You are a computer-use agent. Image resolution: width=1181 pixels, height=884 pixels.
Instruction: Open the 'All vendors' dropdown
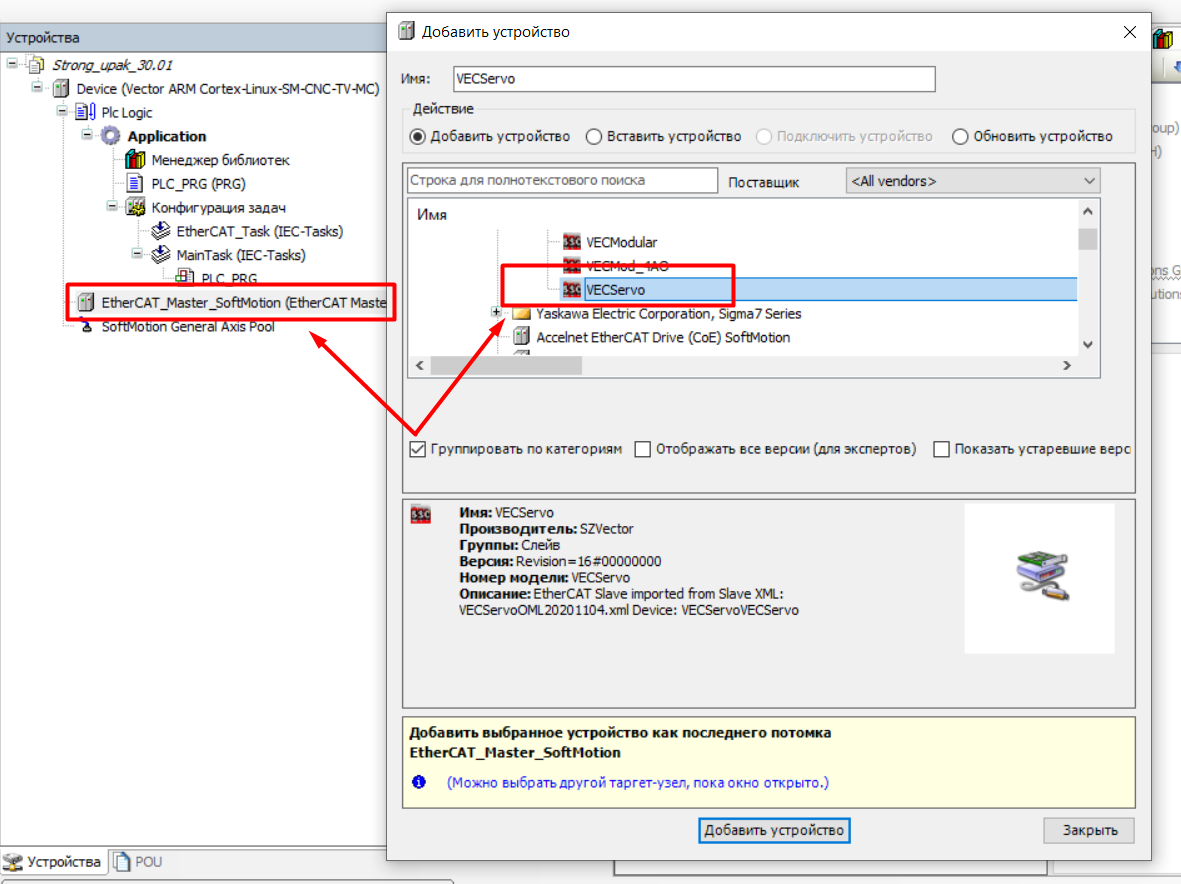(972, 181)
